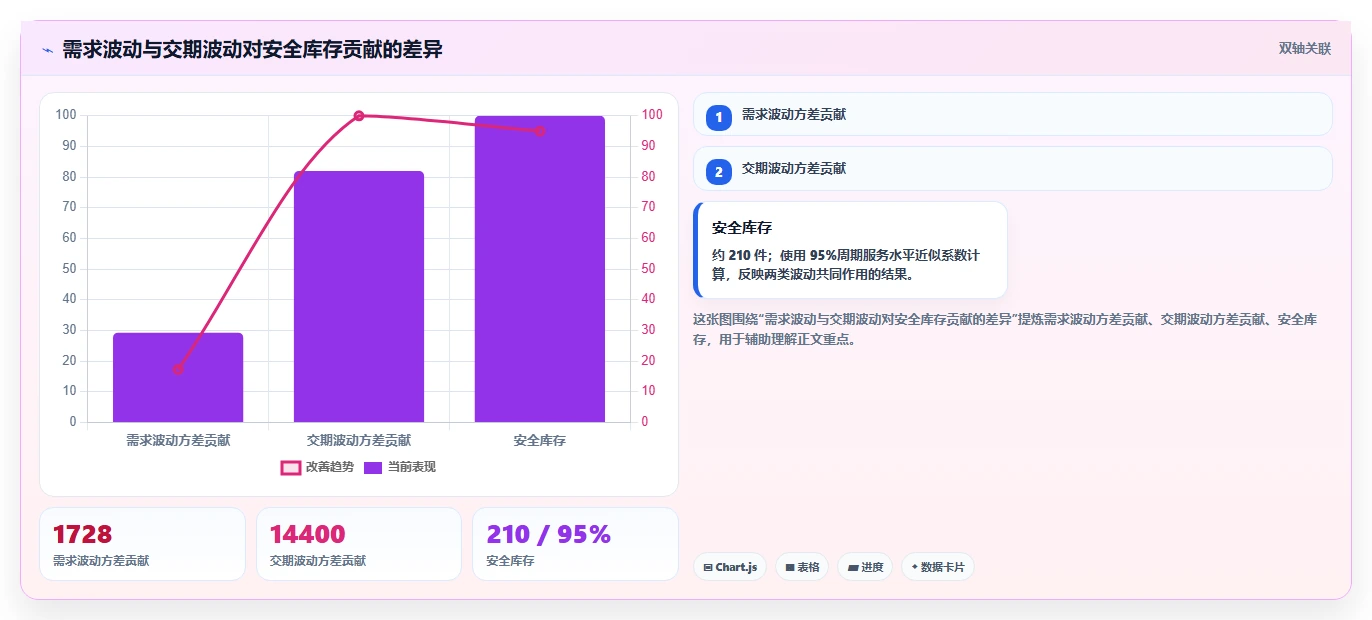
Task: Click the 安全库存 purple bar
Action: (x=540, y=269)
